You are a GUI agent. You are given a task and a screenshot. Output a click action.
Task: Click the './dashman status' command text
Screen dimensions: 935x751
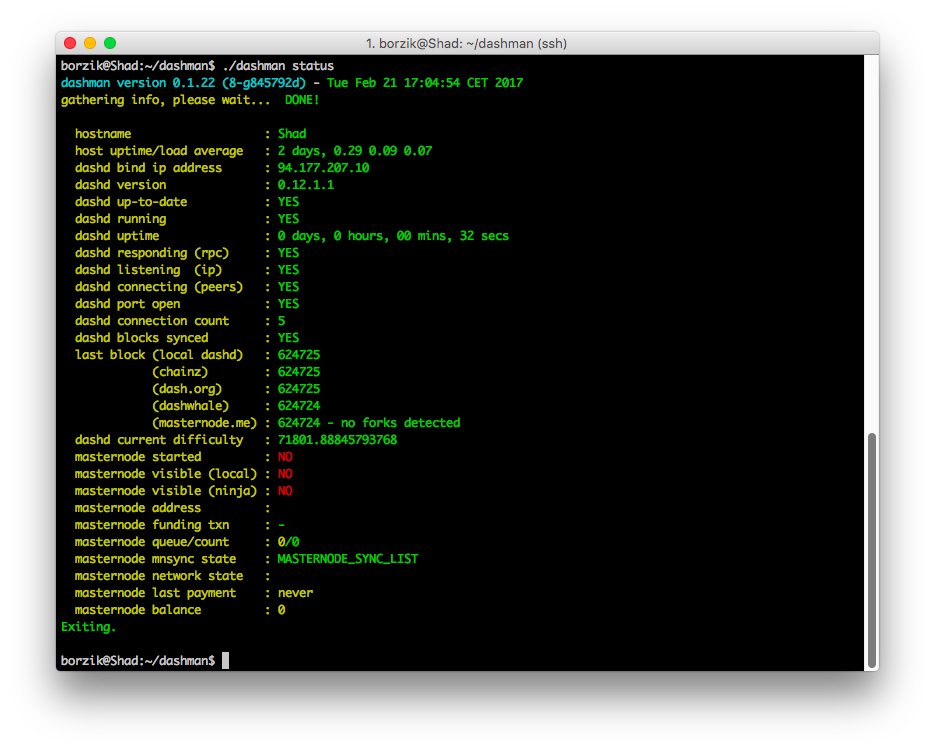coord(278,66)
